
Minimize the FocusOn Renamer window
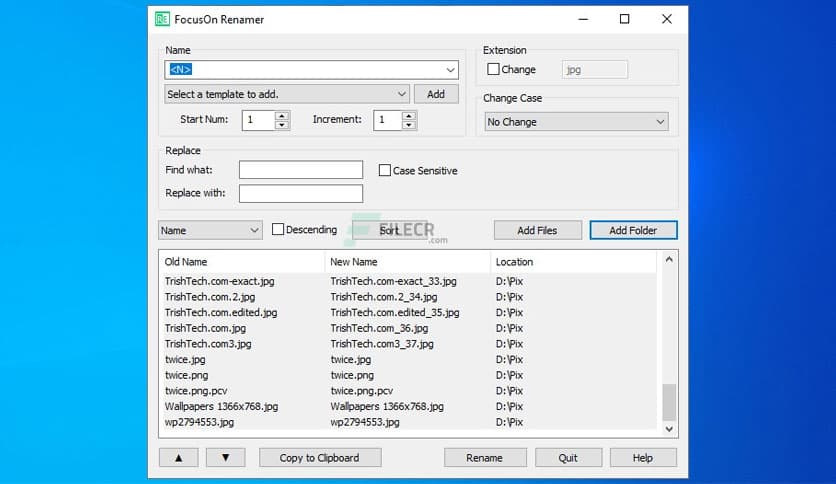pos(583,19)
